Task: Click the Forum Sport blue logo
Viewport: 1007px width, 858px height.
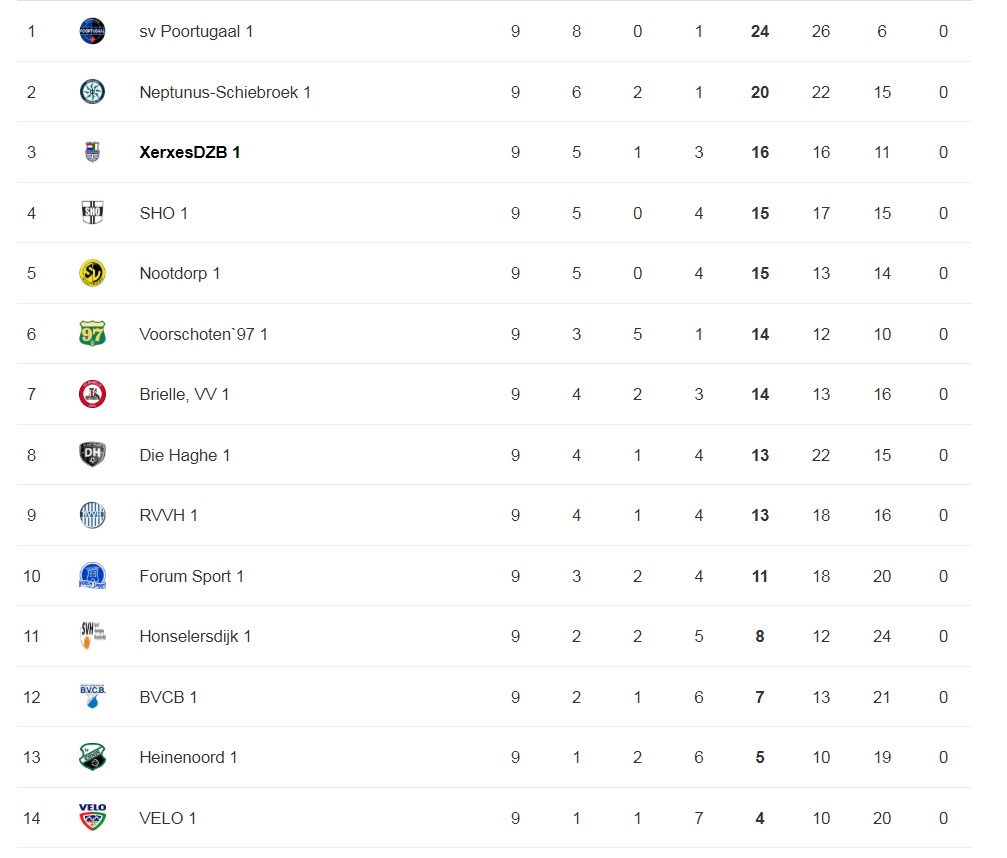Action: [x=92, y=576]
